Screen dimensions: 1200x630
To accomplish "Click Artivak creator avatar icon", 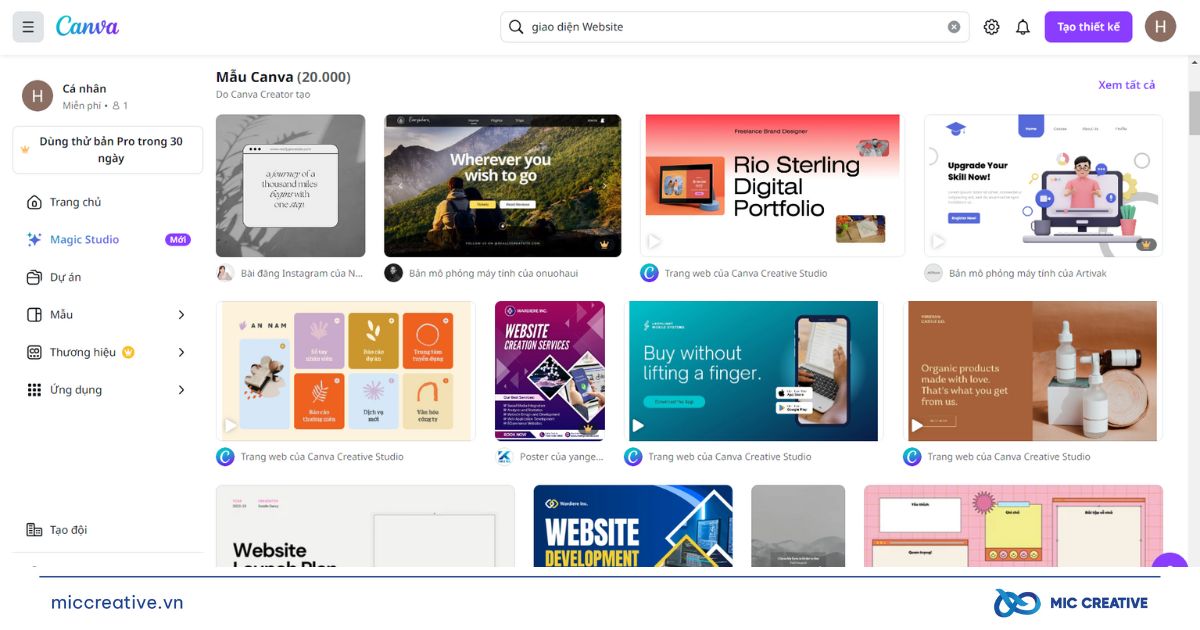I will [x=933, y=273].
